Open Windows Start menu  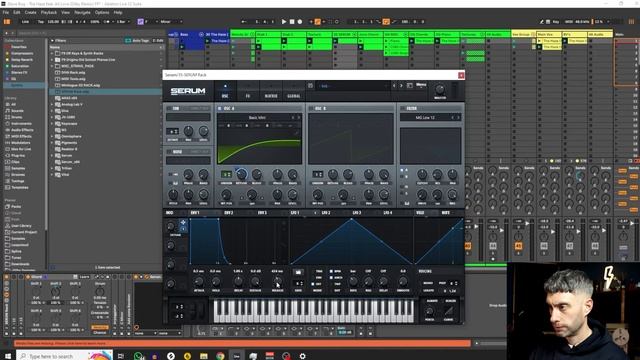[x=7, y=356]
